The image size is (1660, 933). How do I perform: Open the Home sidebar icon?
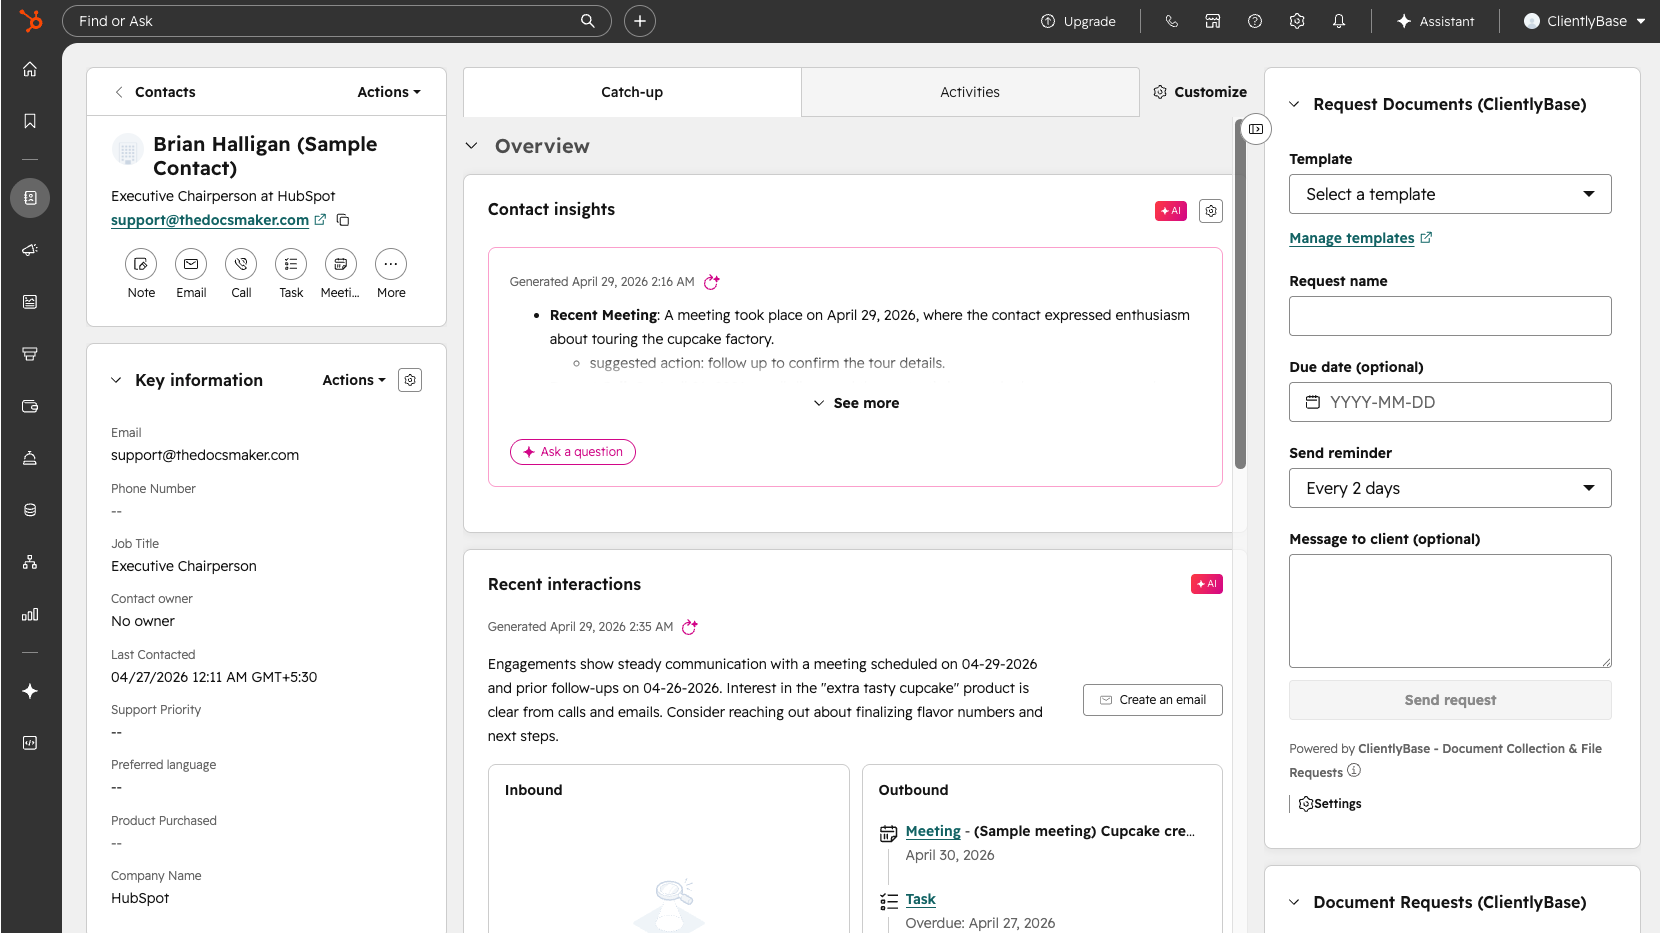tap(30, 69)
